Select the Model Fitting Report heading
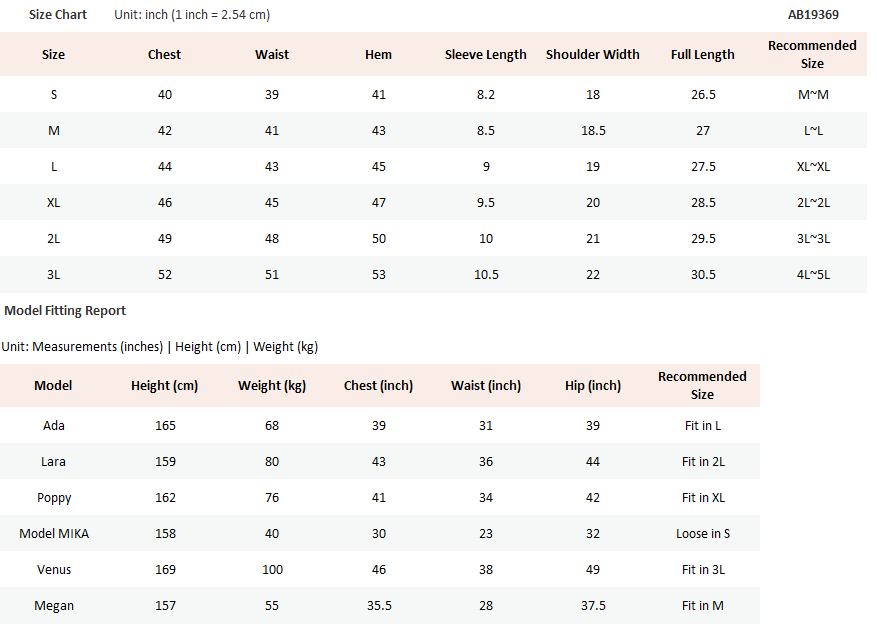The height and width of the screenshot is (632, 877). [x=65, y=310]
